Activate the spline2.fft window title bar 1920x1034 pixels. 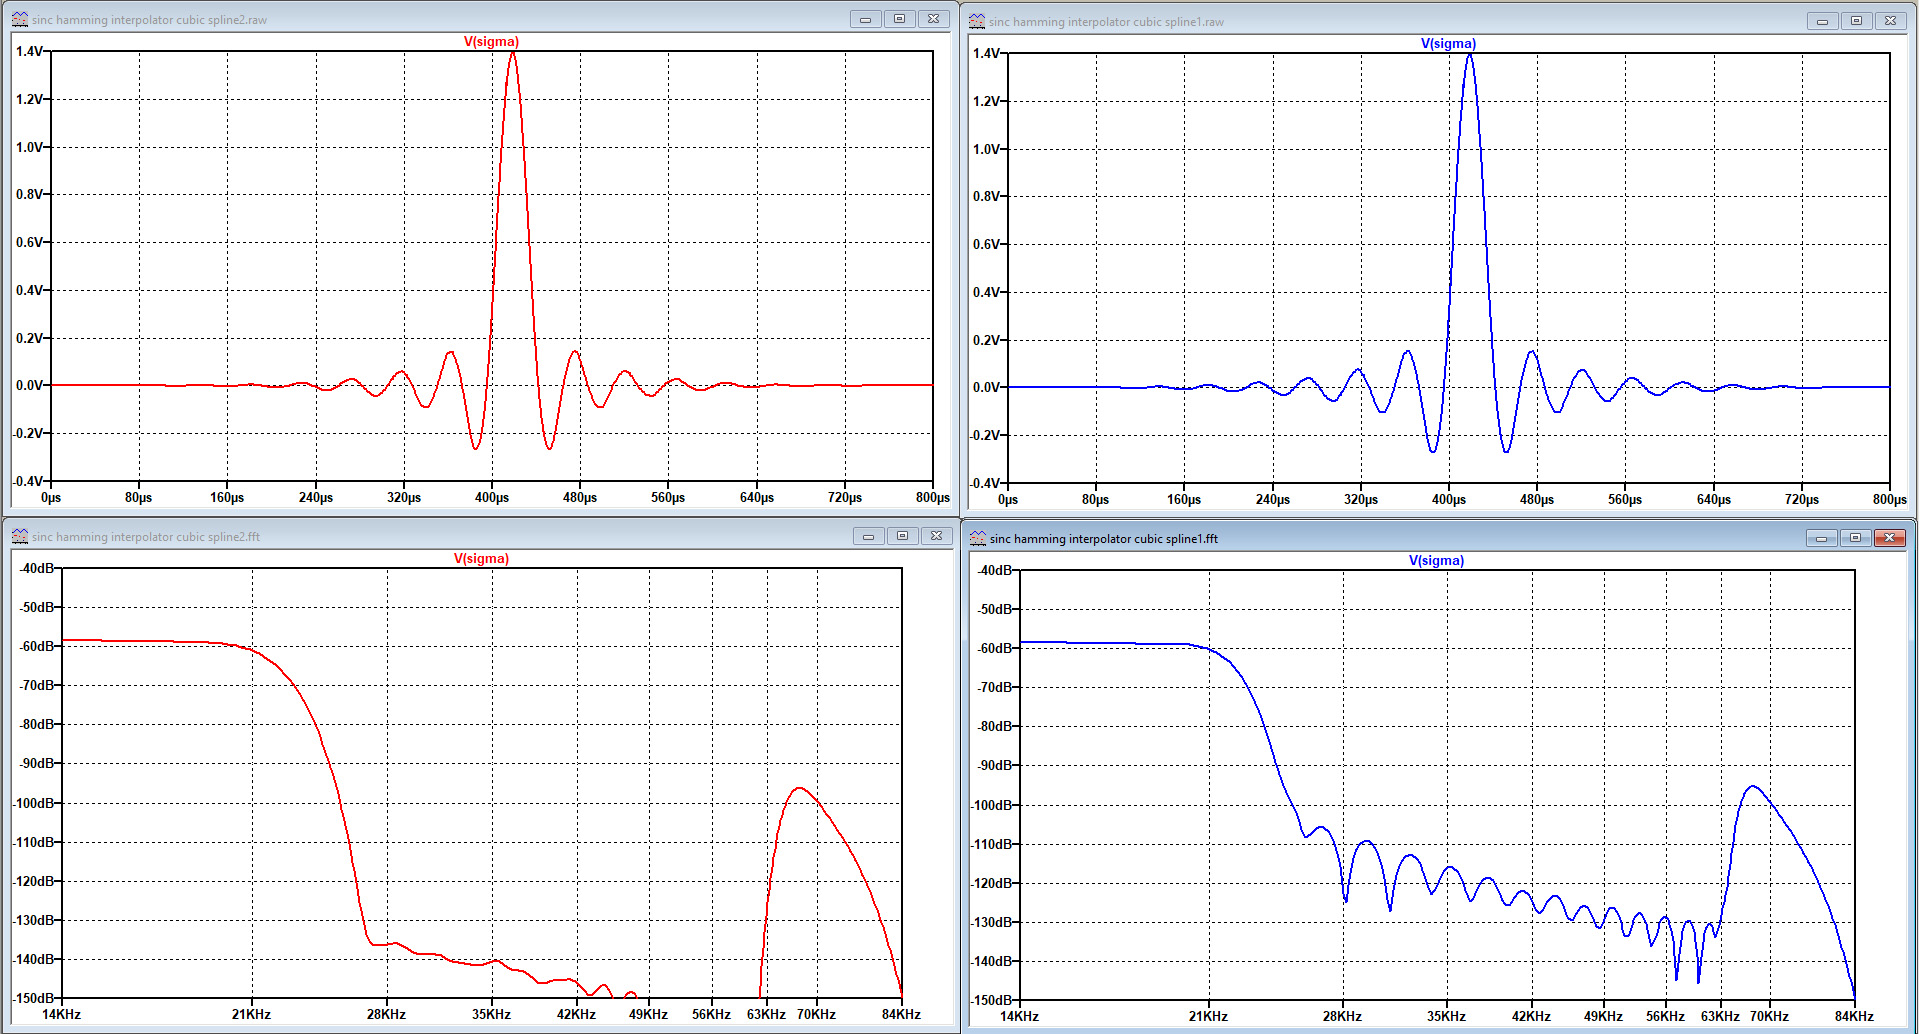480,536
